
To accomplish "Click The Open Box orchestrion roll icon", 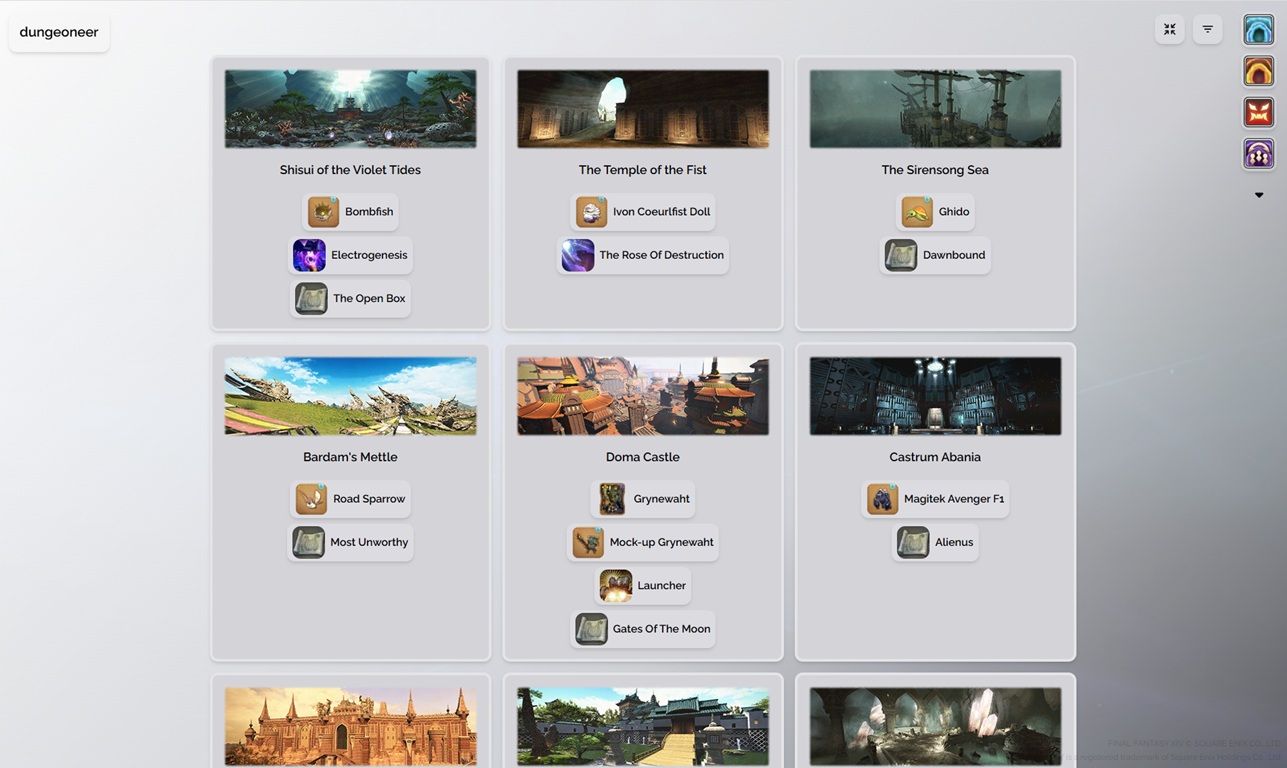I will click(311, 298).
